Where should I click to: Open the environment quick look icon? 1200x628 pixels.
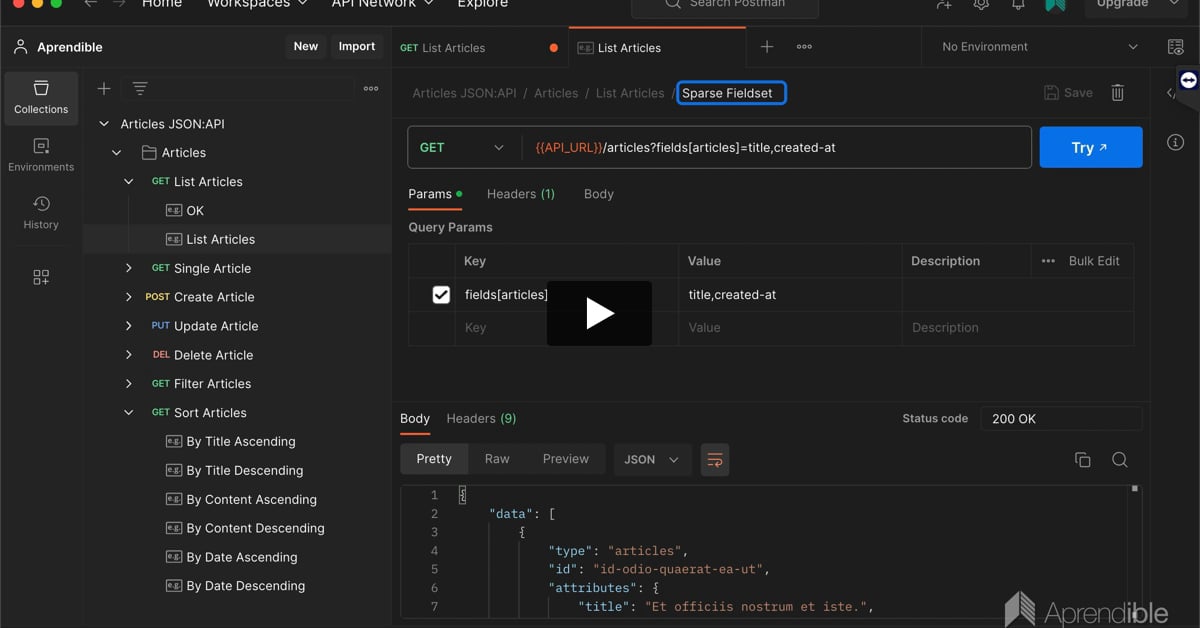pyautogui.click(x=1176, y=47)
